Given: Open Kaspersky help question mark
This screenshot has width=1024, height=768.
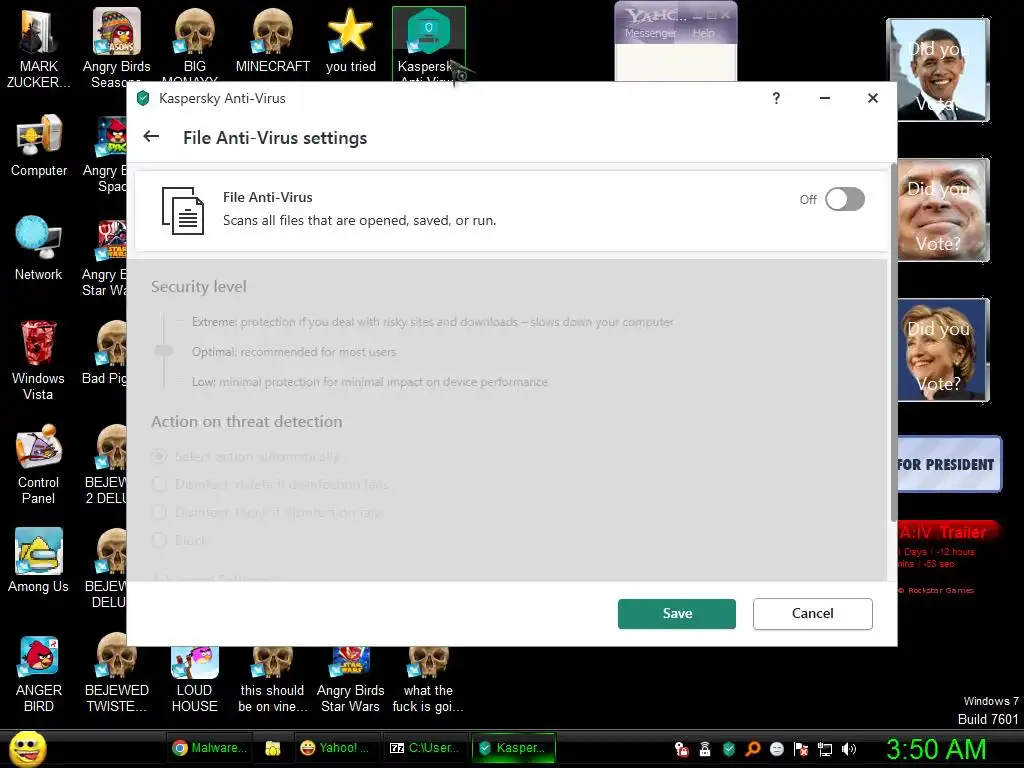Looking at the screenshot, I should 776,98.
